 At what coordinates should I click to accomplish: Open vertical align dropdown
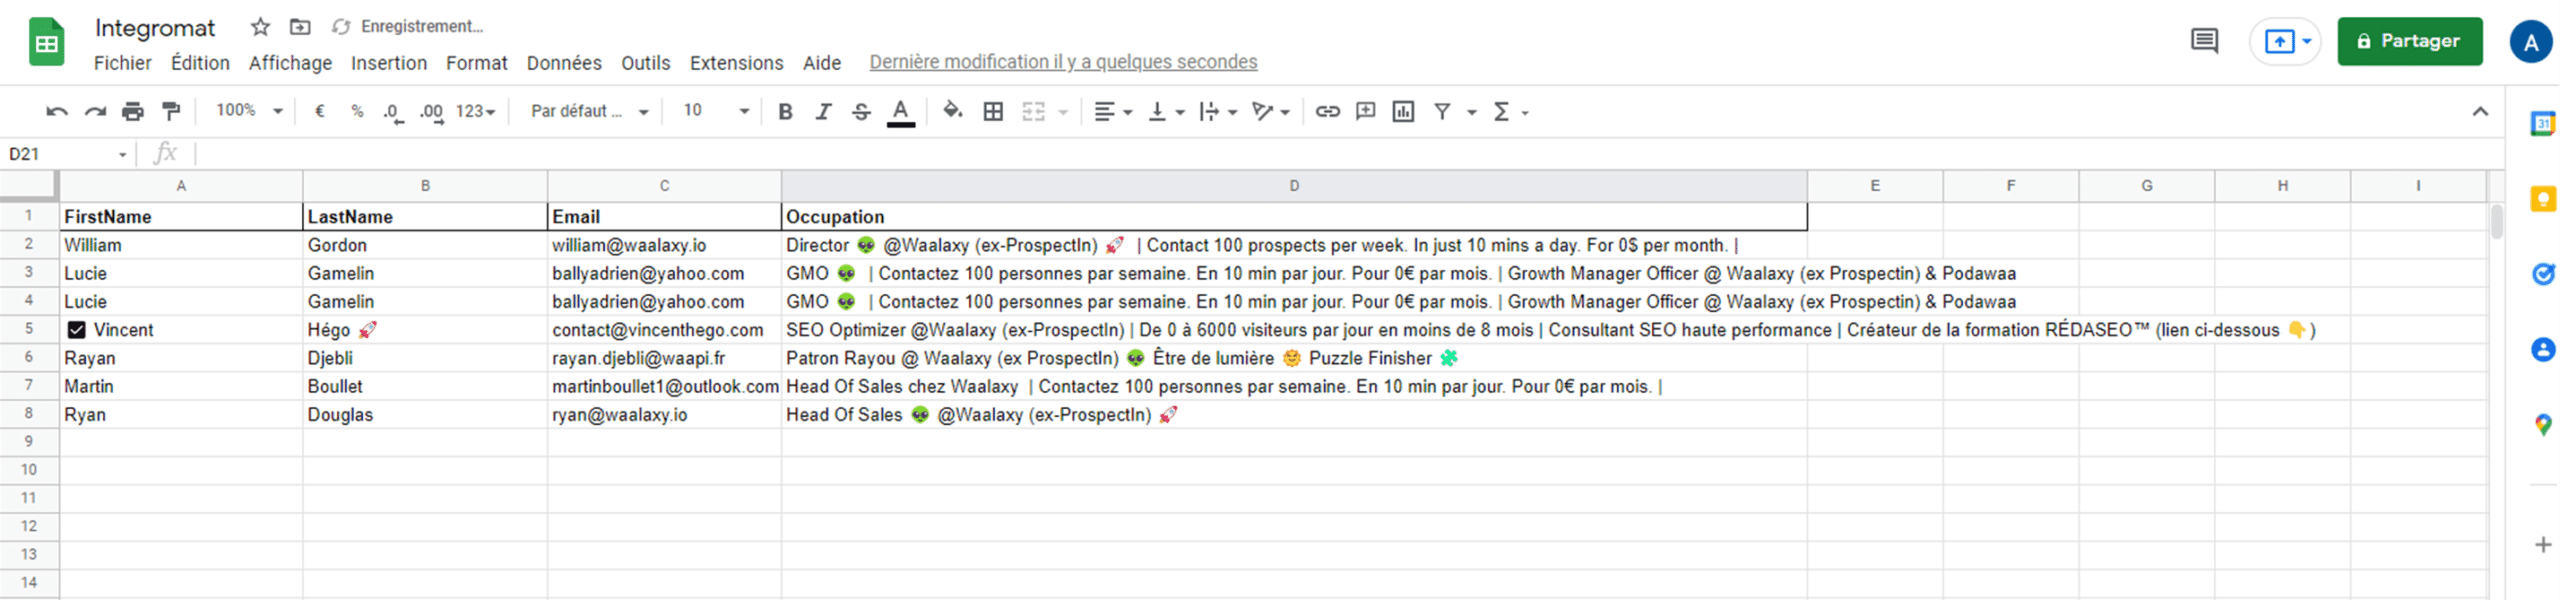(x=1165, y=112)
